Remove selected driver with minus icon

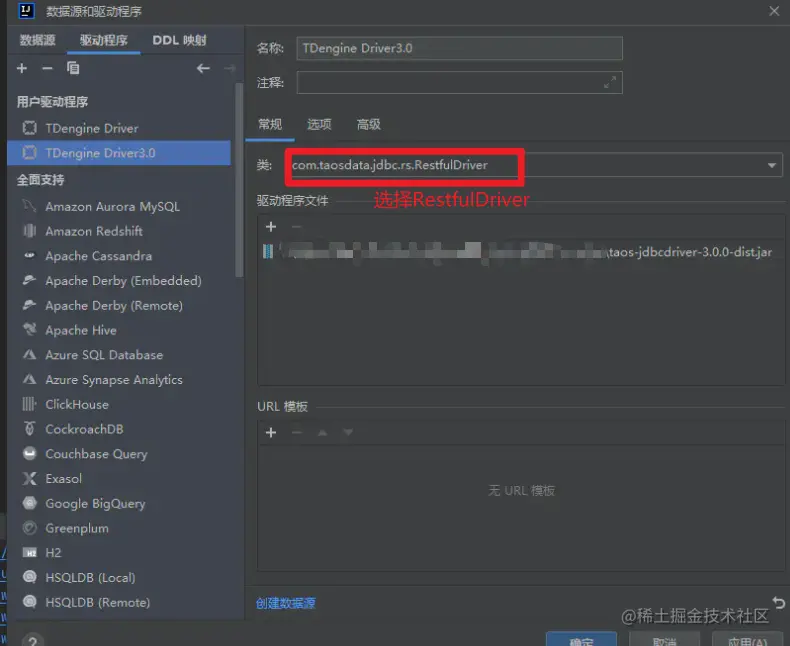click(47, 68)
